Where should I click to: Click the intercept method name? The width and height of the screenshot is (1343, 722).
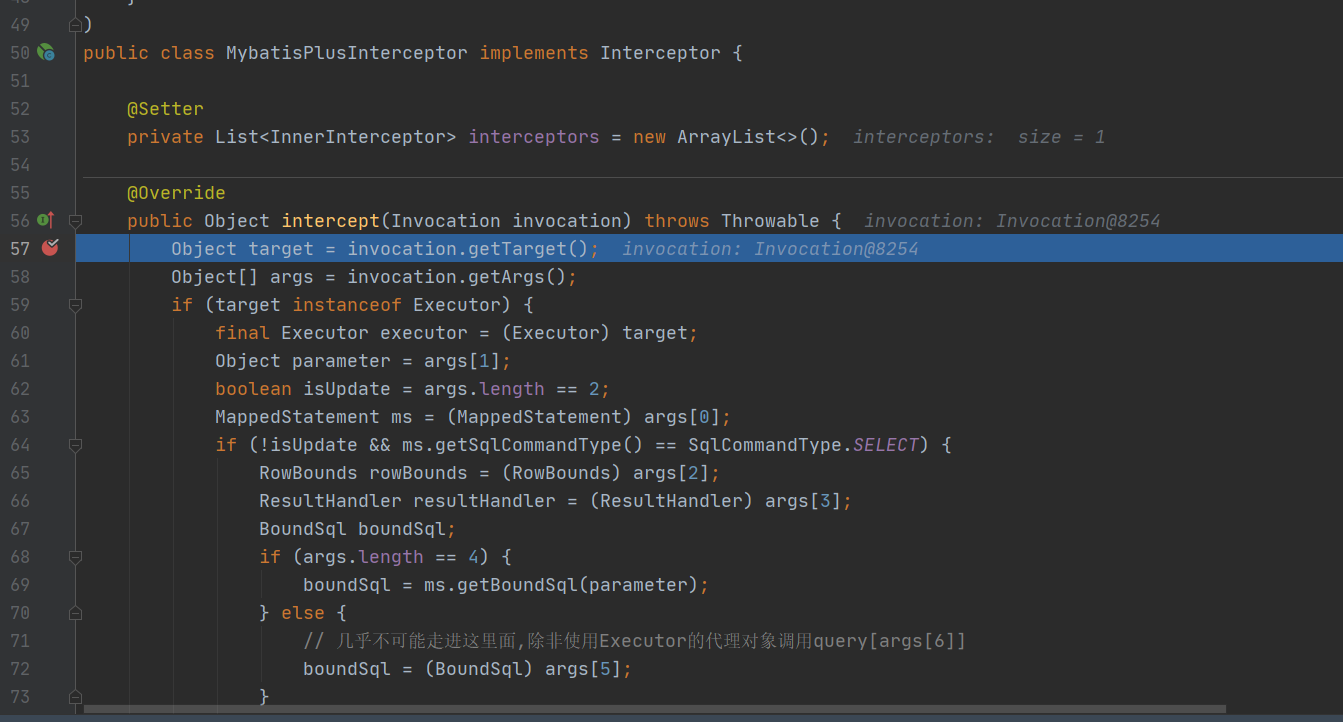330,221
